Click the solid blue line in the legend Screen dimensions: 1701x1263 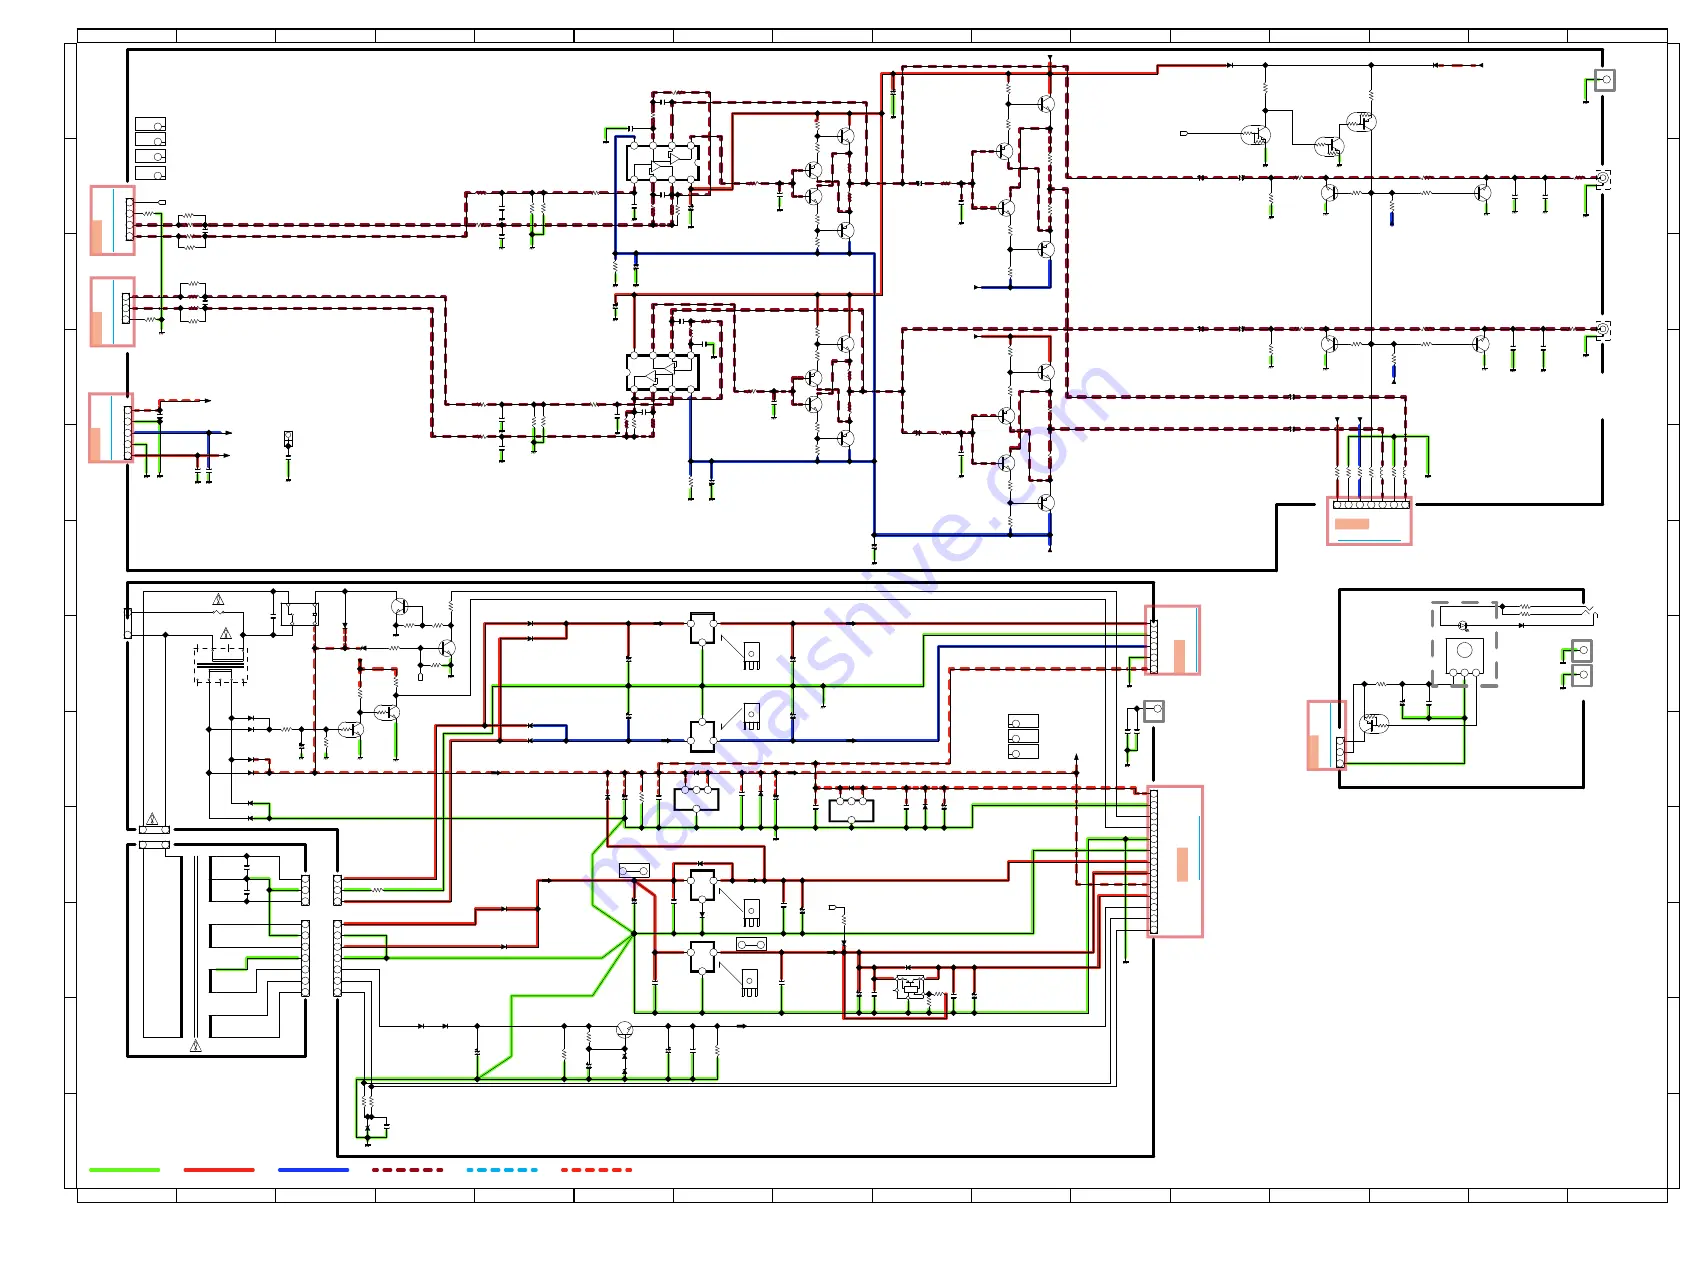(313, 1169)
